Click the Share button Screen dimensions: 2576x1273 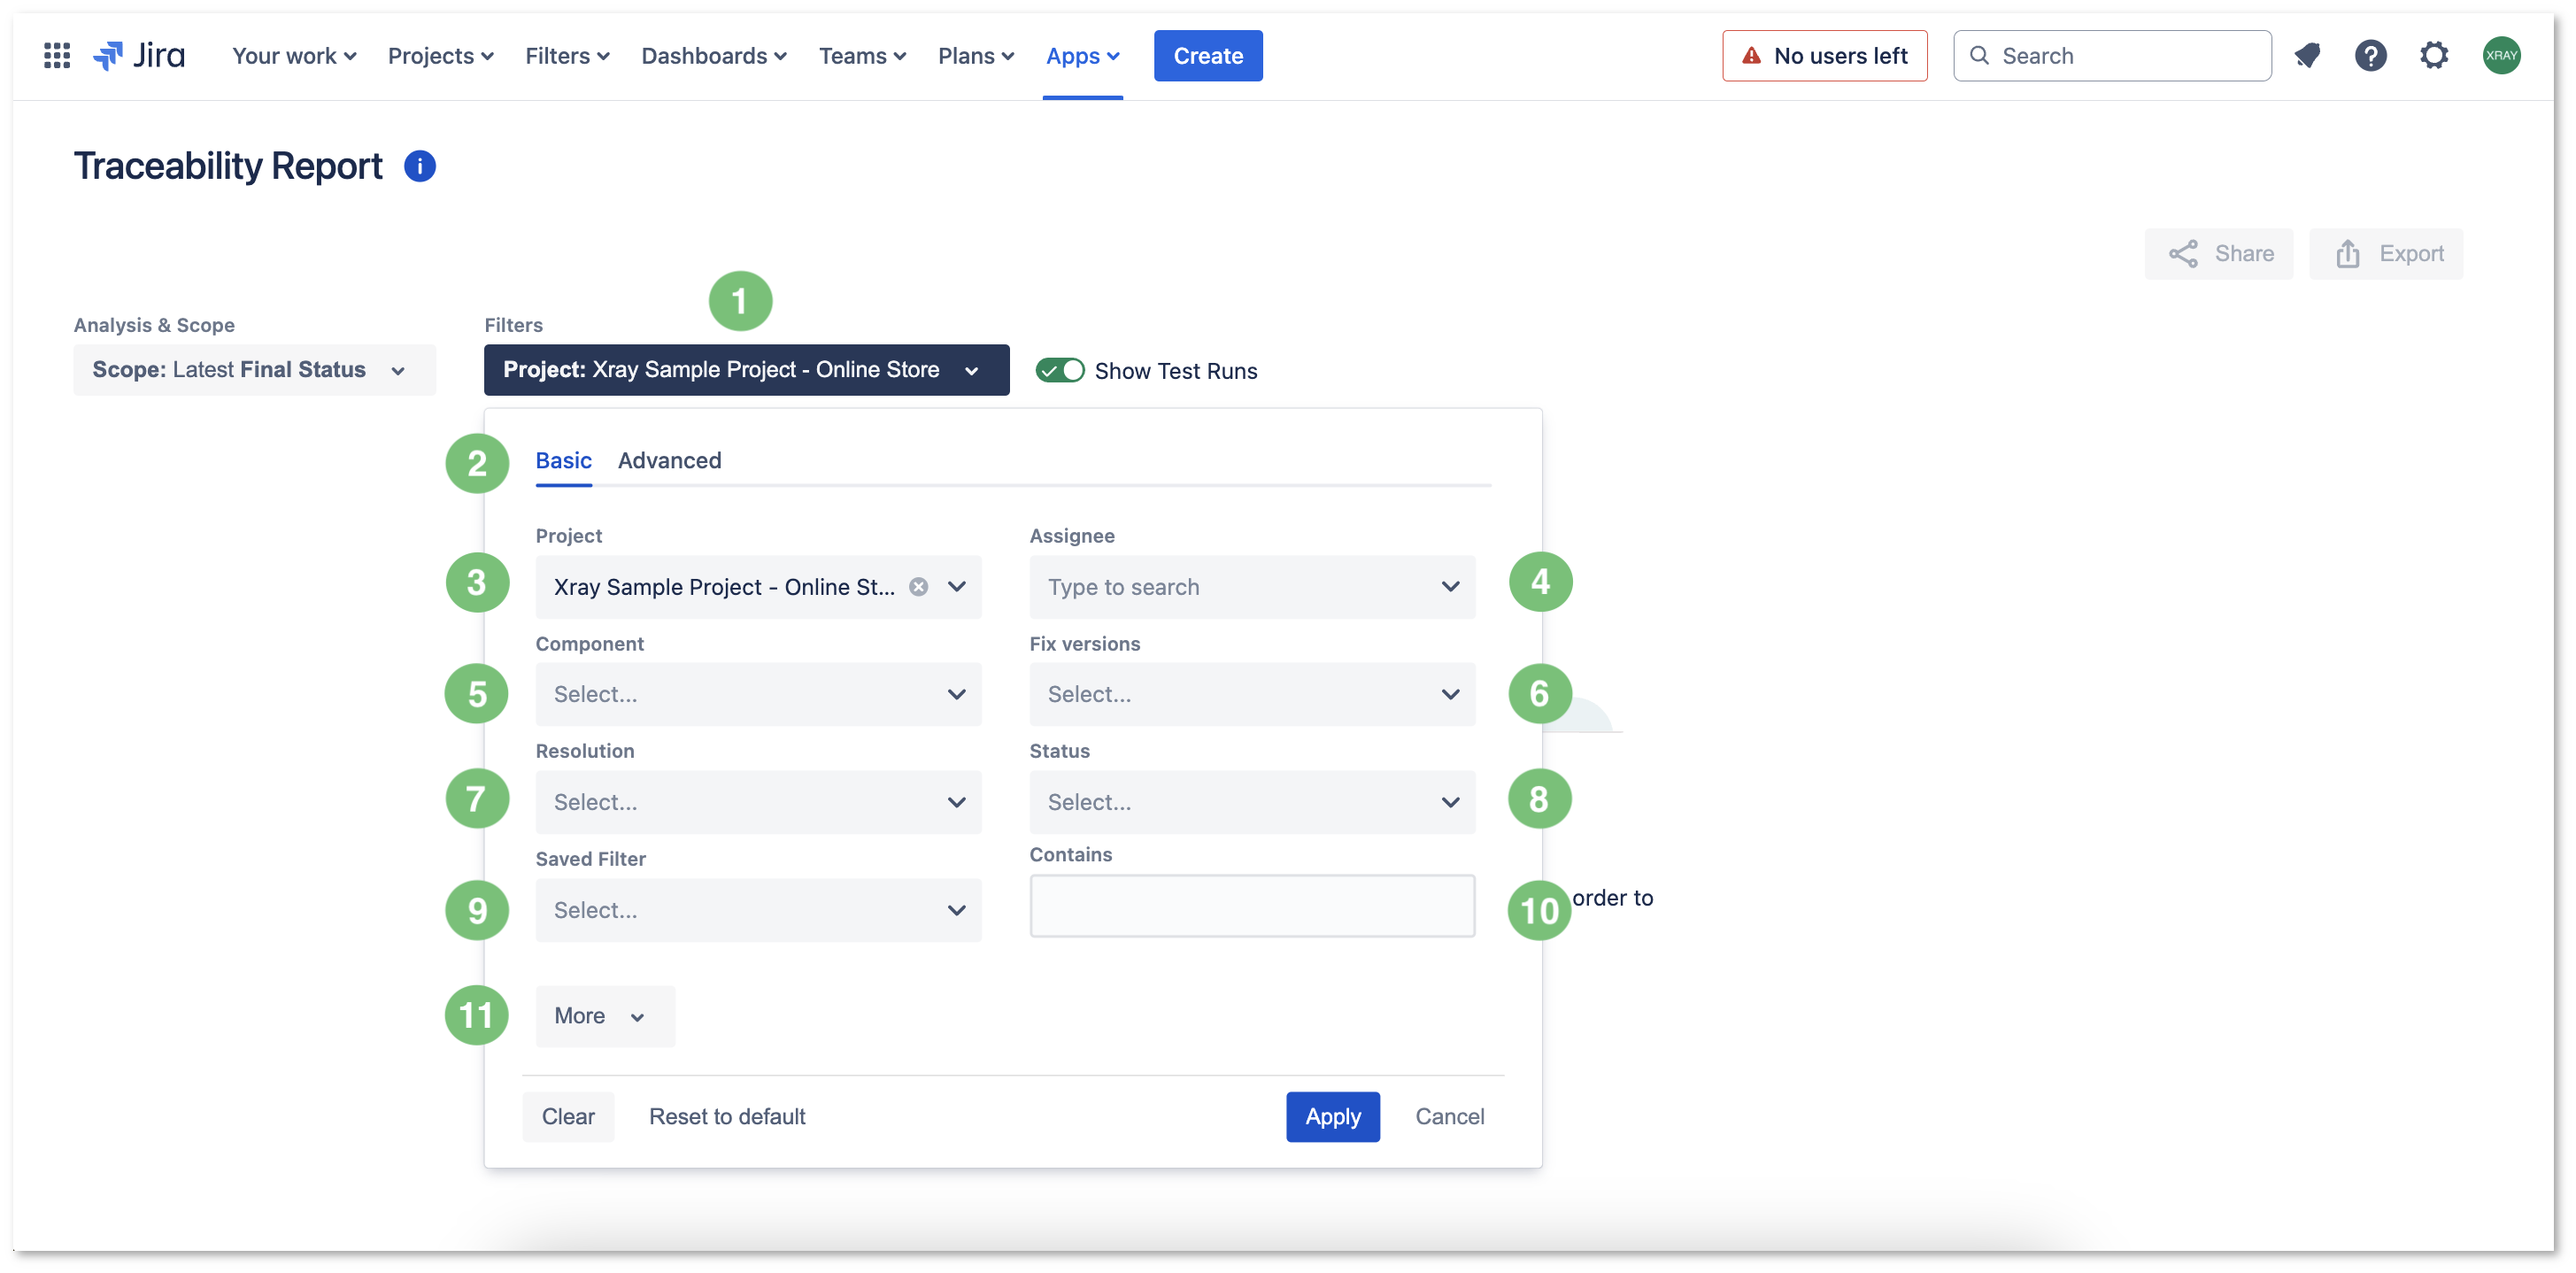[2219, 254]
